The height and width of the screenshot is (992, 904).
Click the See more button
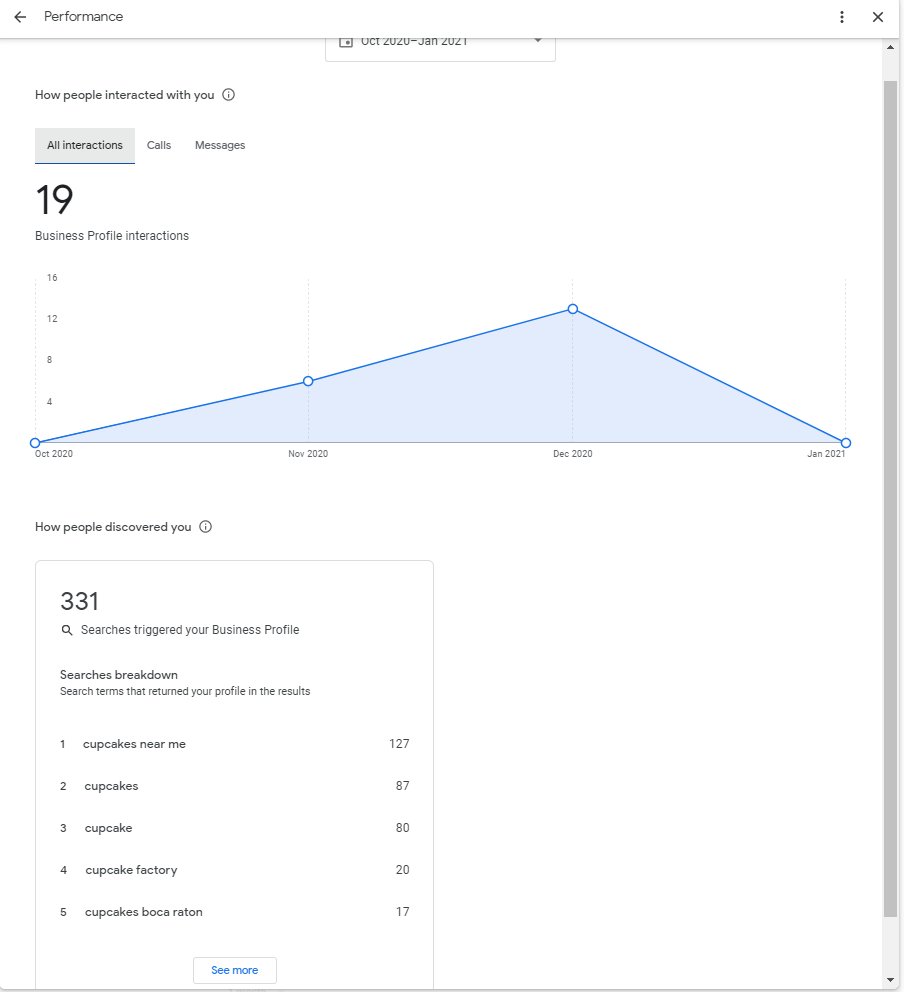(235, 970)
